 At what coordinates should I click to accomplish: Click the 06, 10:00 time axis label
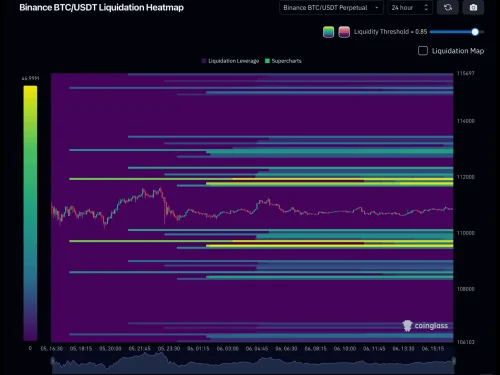click(x=345, y=349)
